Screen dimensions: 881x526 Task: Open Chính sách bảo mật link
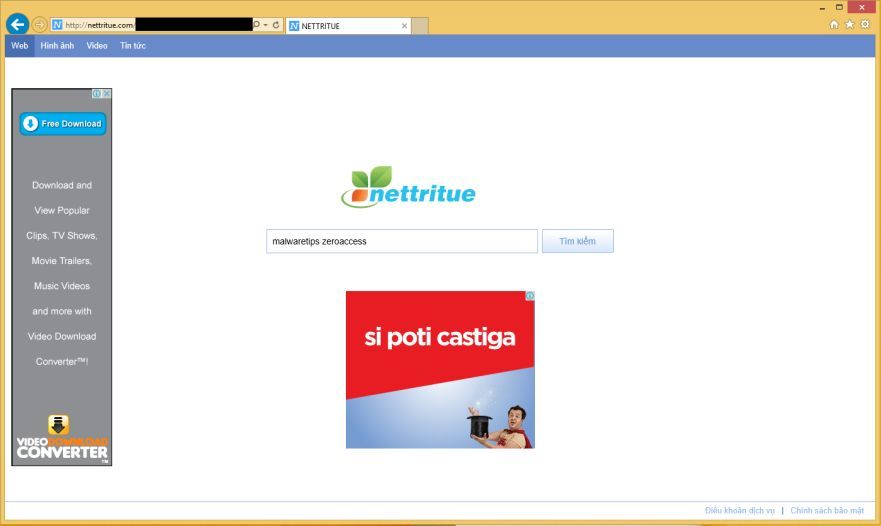point(827,510)
